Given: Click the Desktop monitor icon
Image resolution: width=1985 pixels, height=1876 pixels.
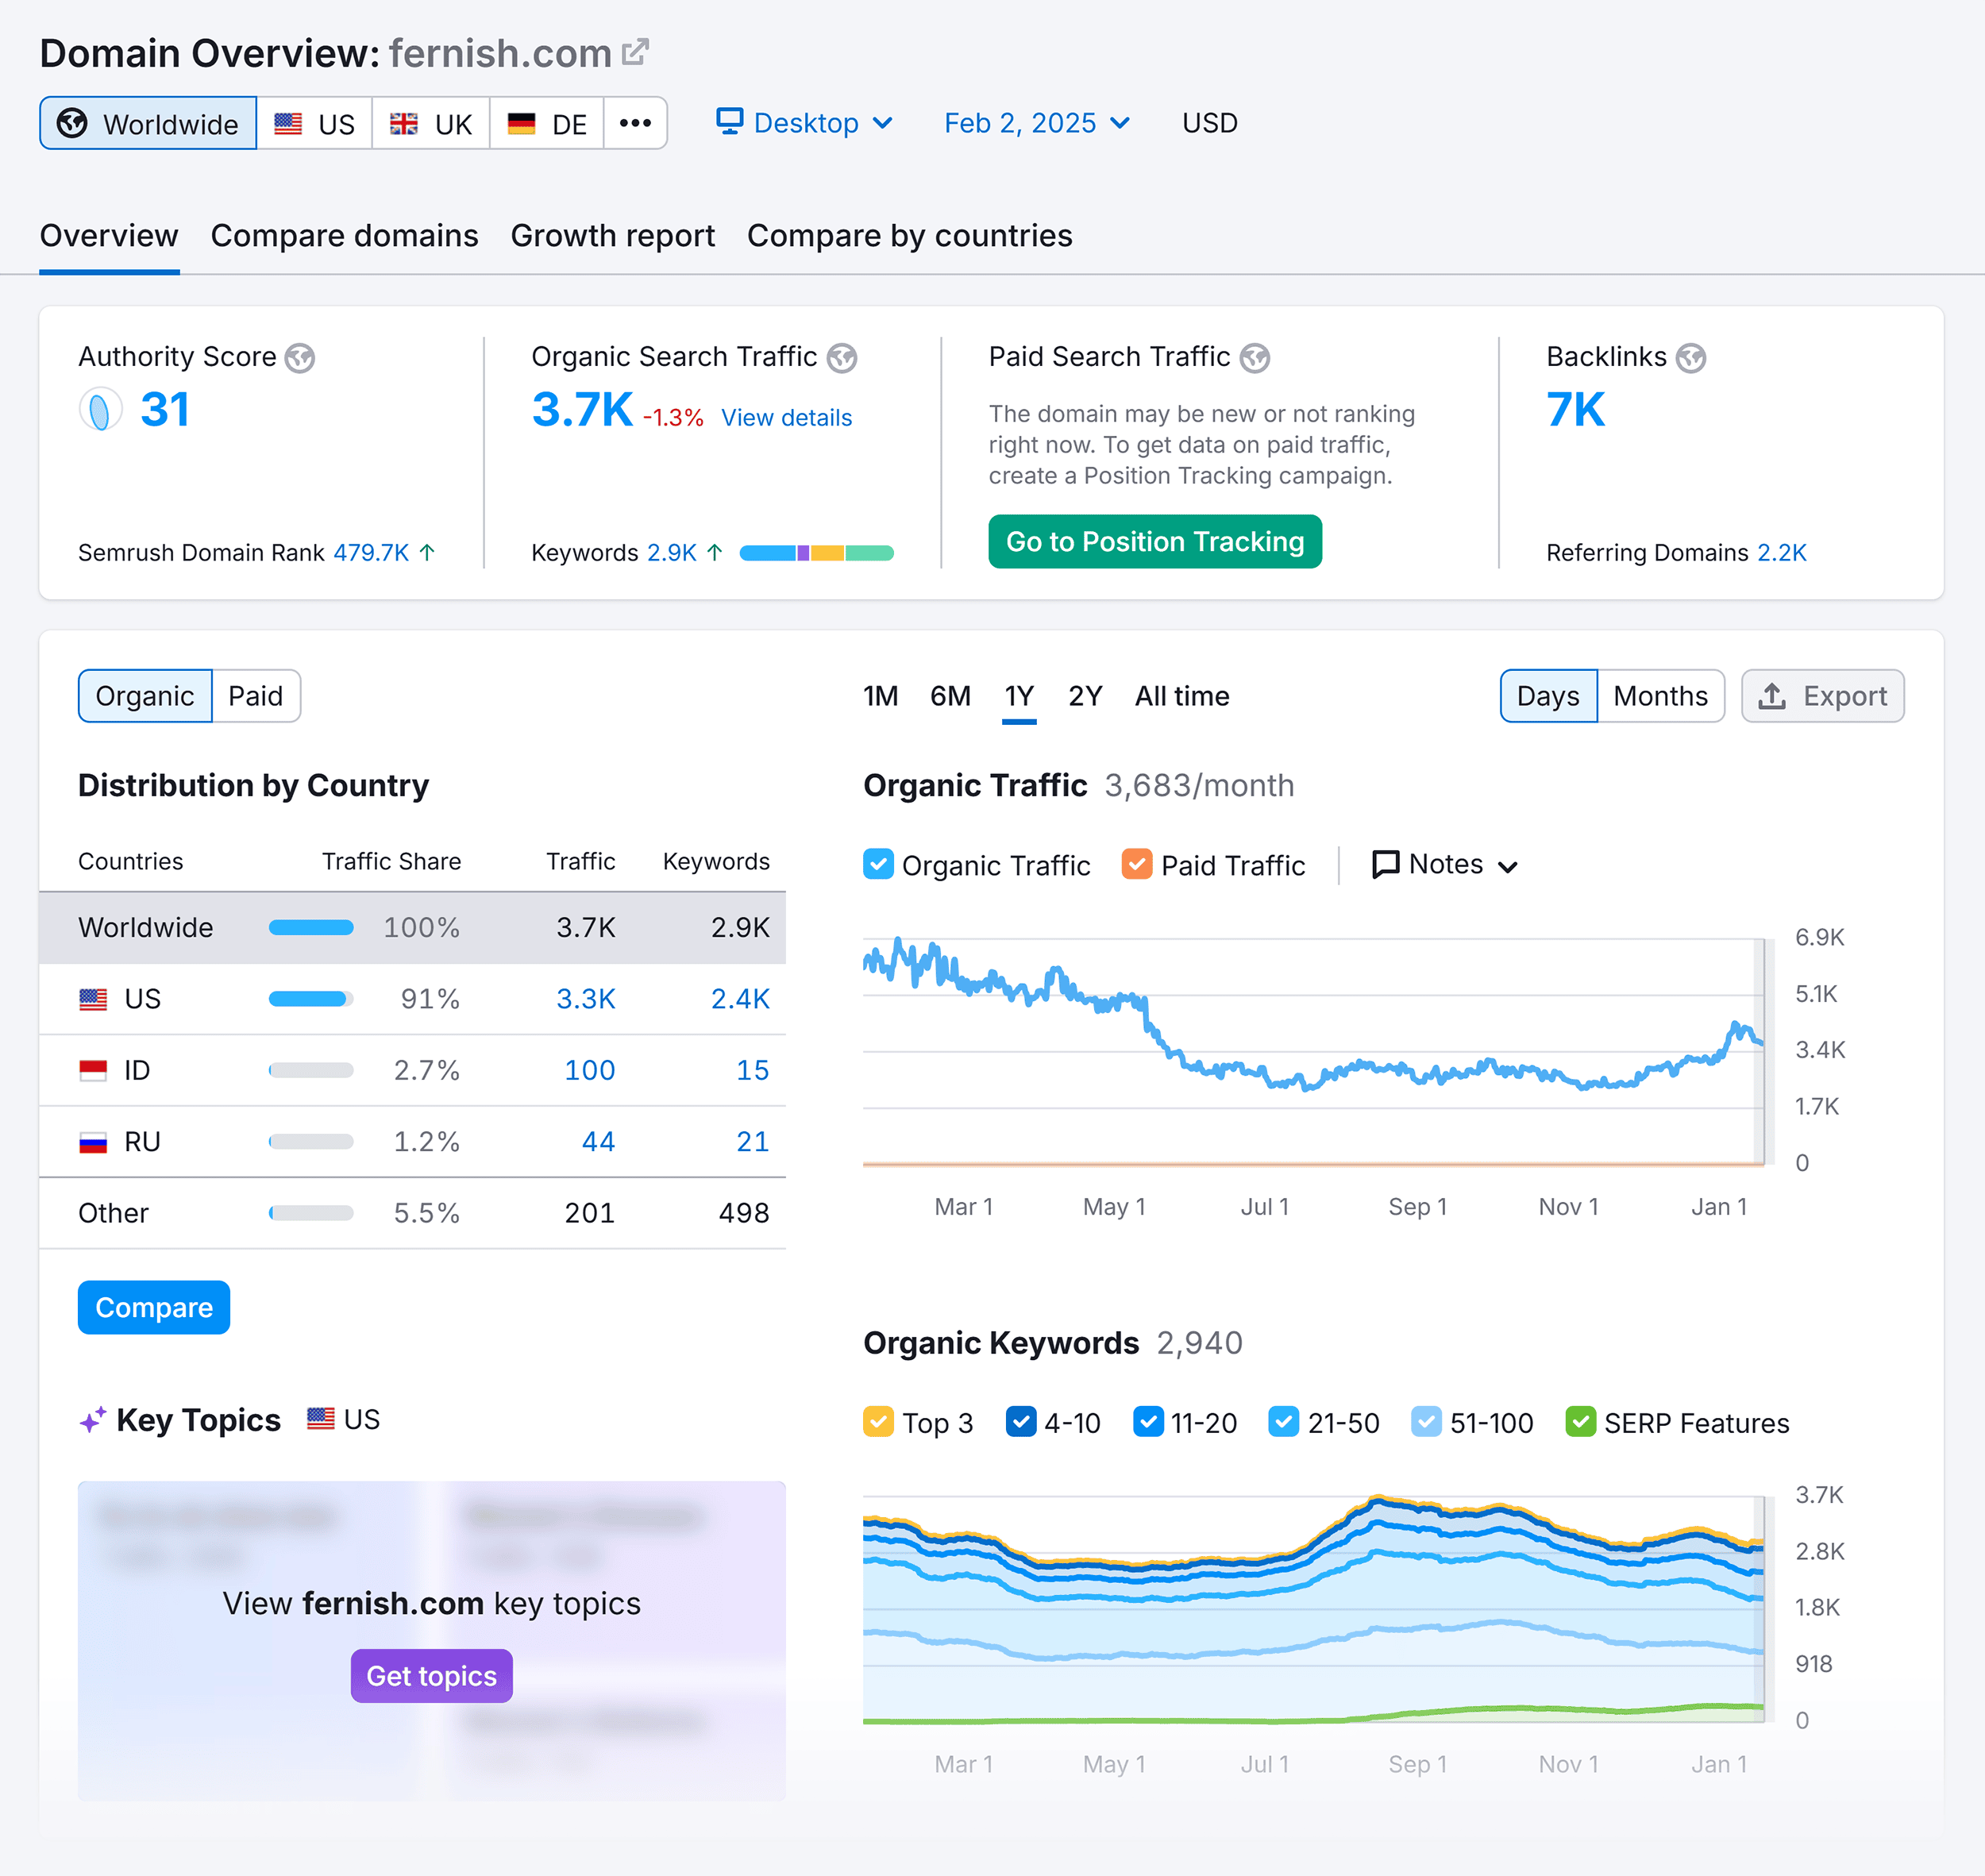Looking at the screenshot, I should click(730, 122).
